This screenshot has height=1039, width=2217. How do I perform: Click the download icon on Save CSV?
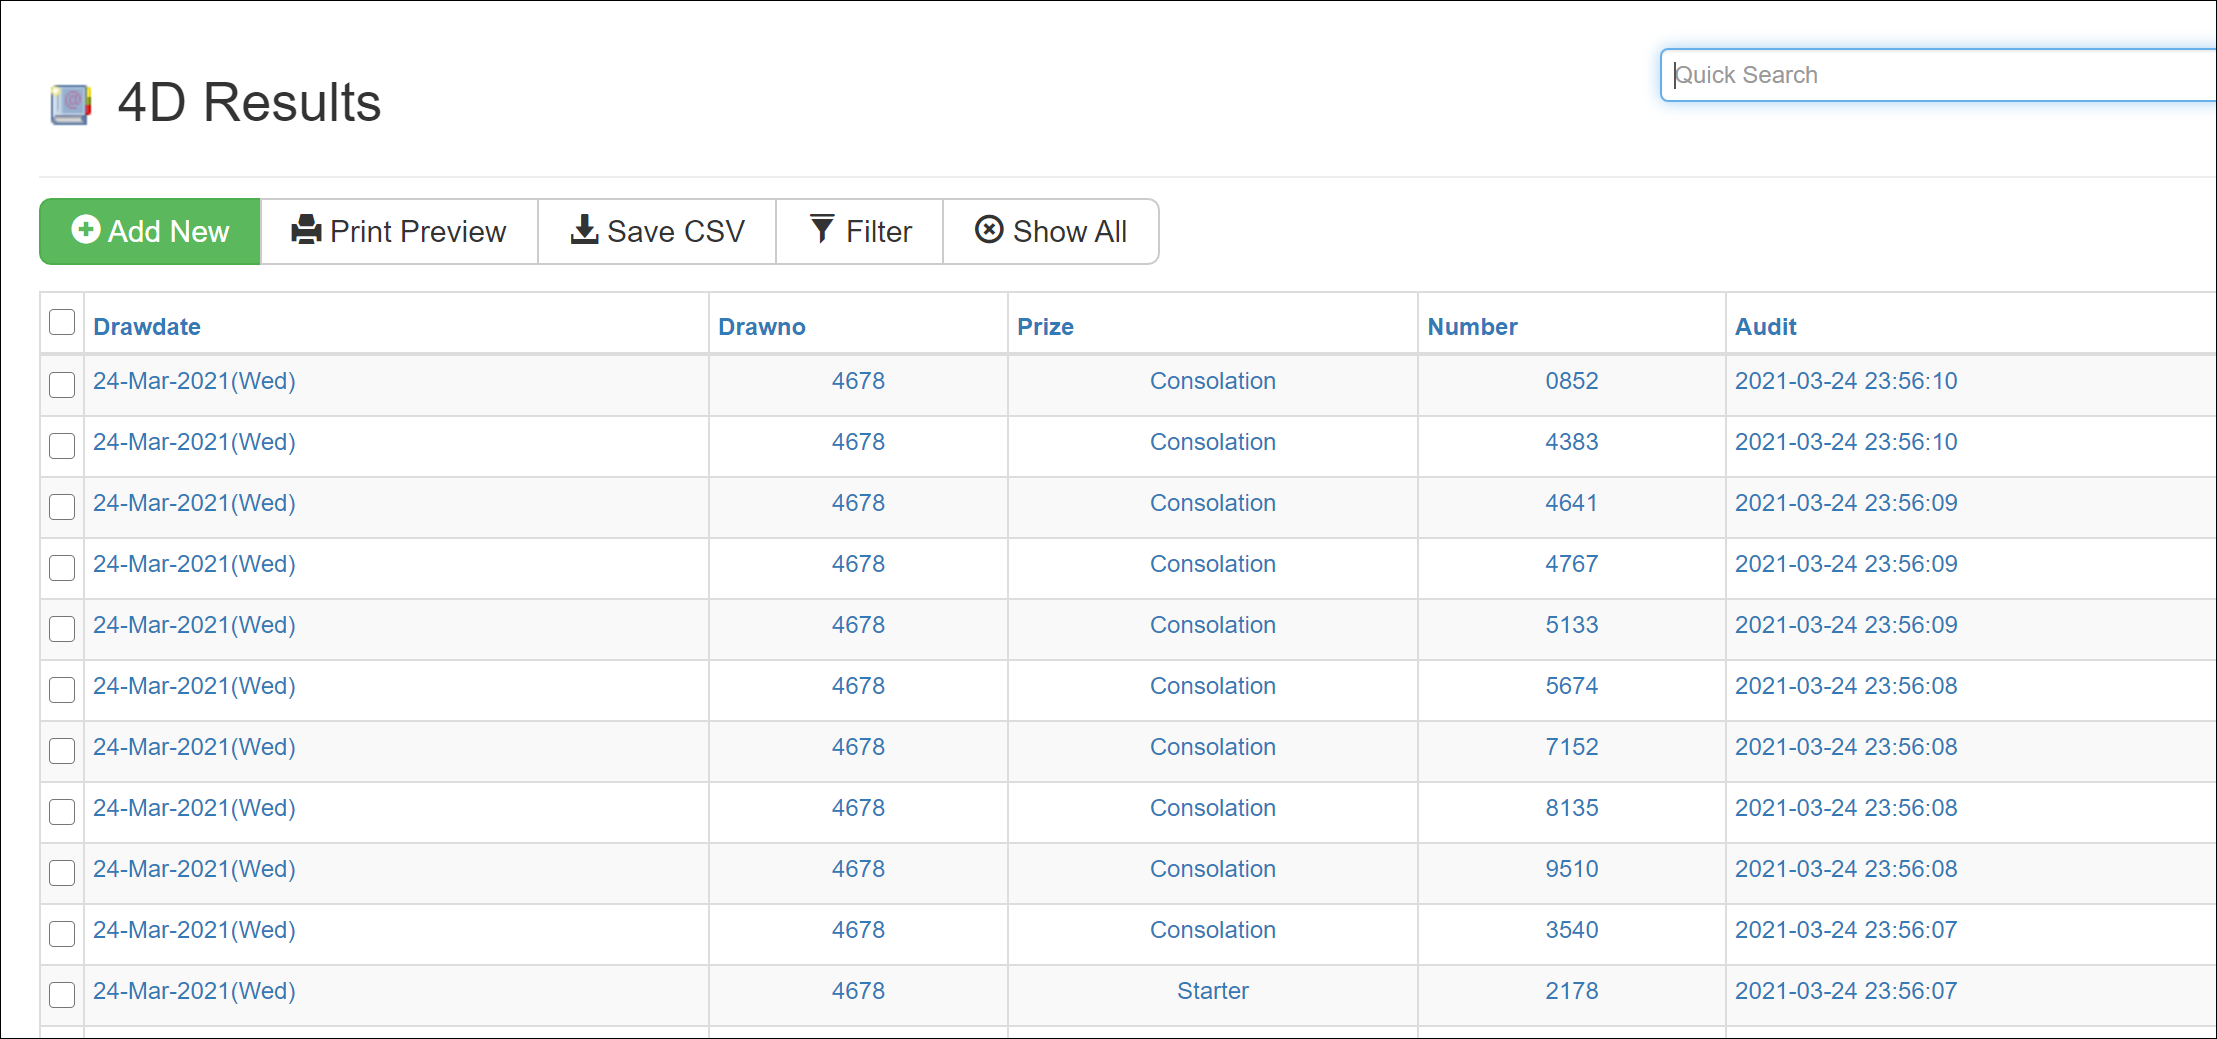point(584,230)
